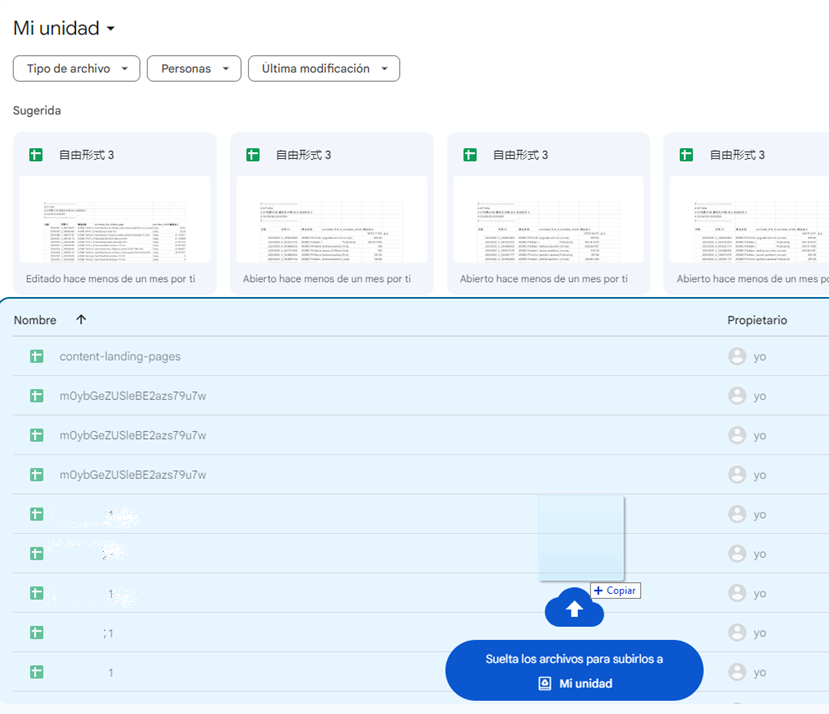Select the content-landing-pages file name
Screen dimensions: 829x714
tap(120, 356)
